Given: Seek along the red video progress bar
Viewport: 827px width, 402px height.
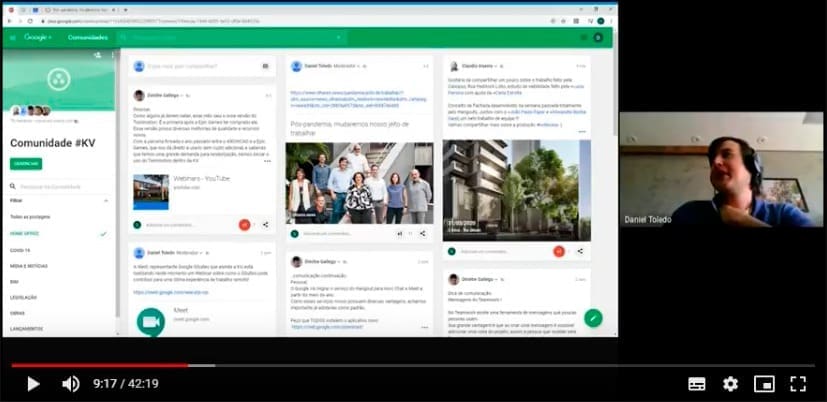Looking at the screenshot, I should click(x=100, y=365).
